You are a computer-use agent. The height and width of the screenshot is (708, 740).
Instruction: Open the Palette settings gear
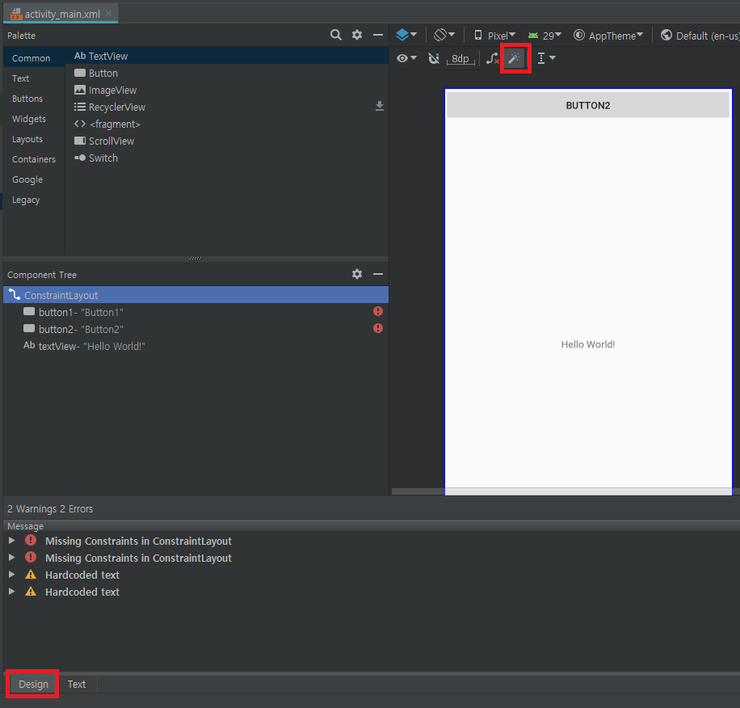click(x=357, y=35)
